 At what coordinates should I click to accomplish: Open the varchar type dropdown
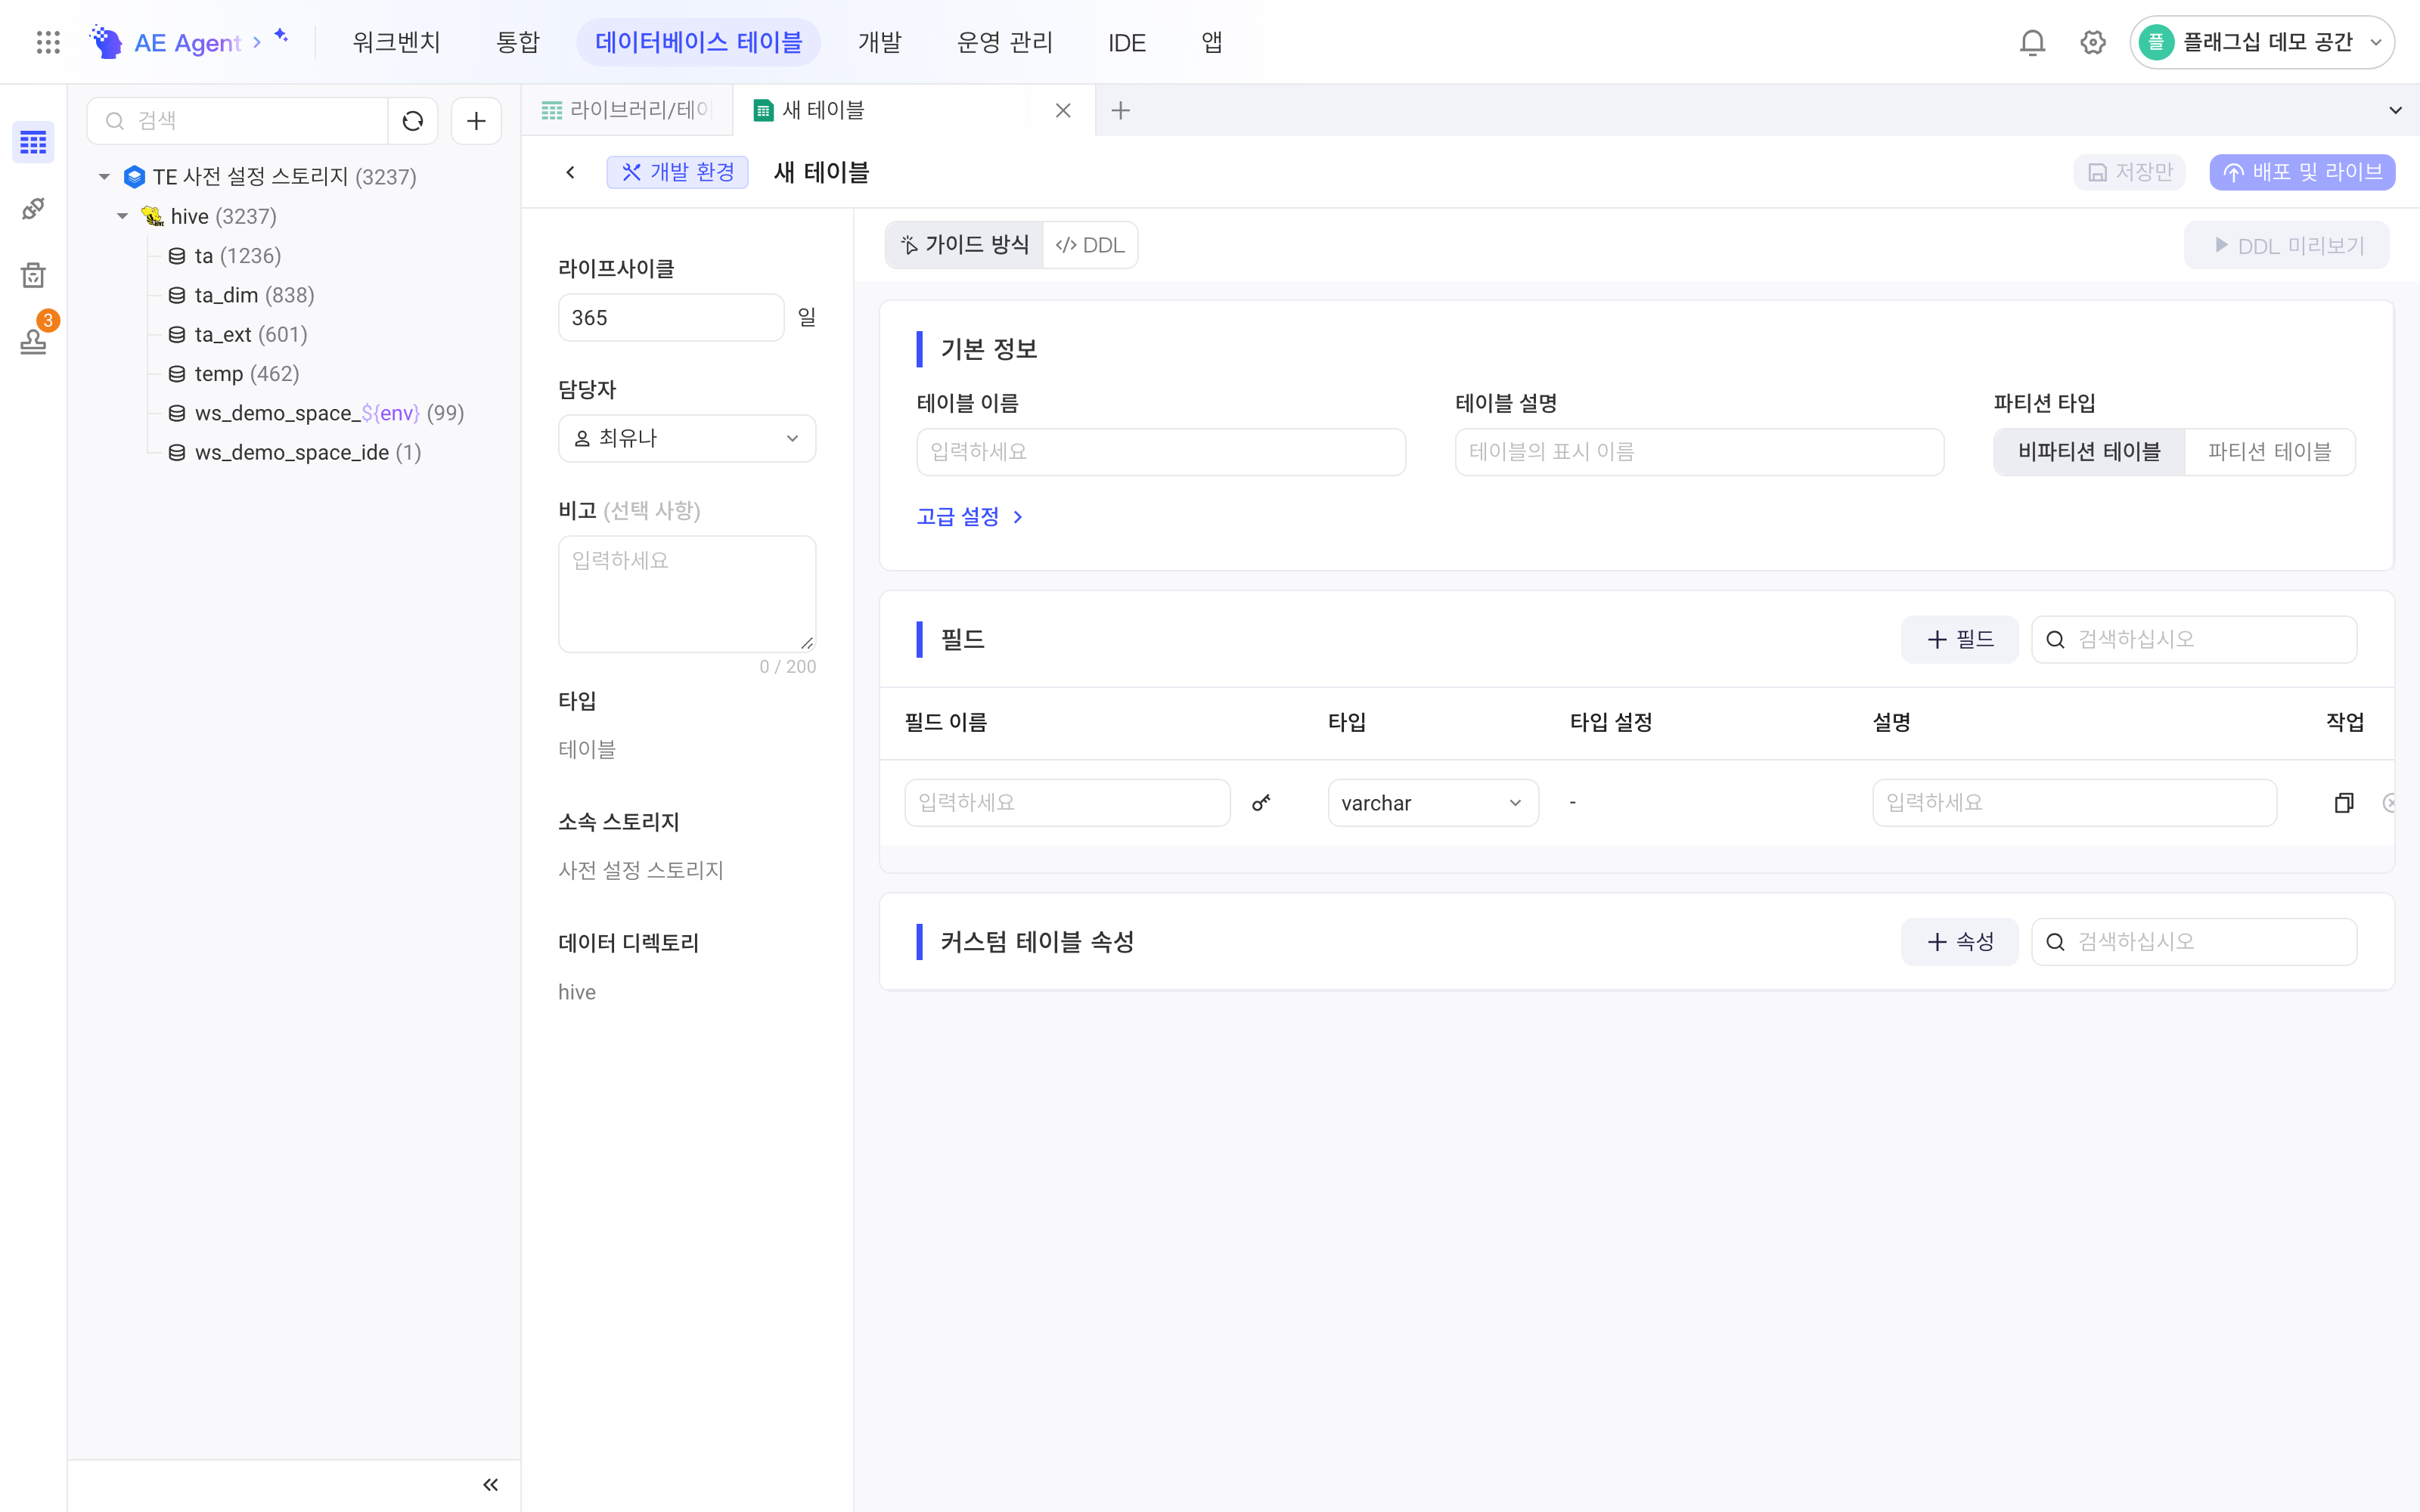click(x=1432, y=803)
